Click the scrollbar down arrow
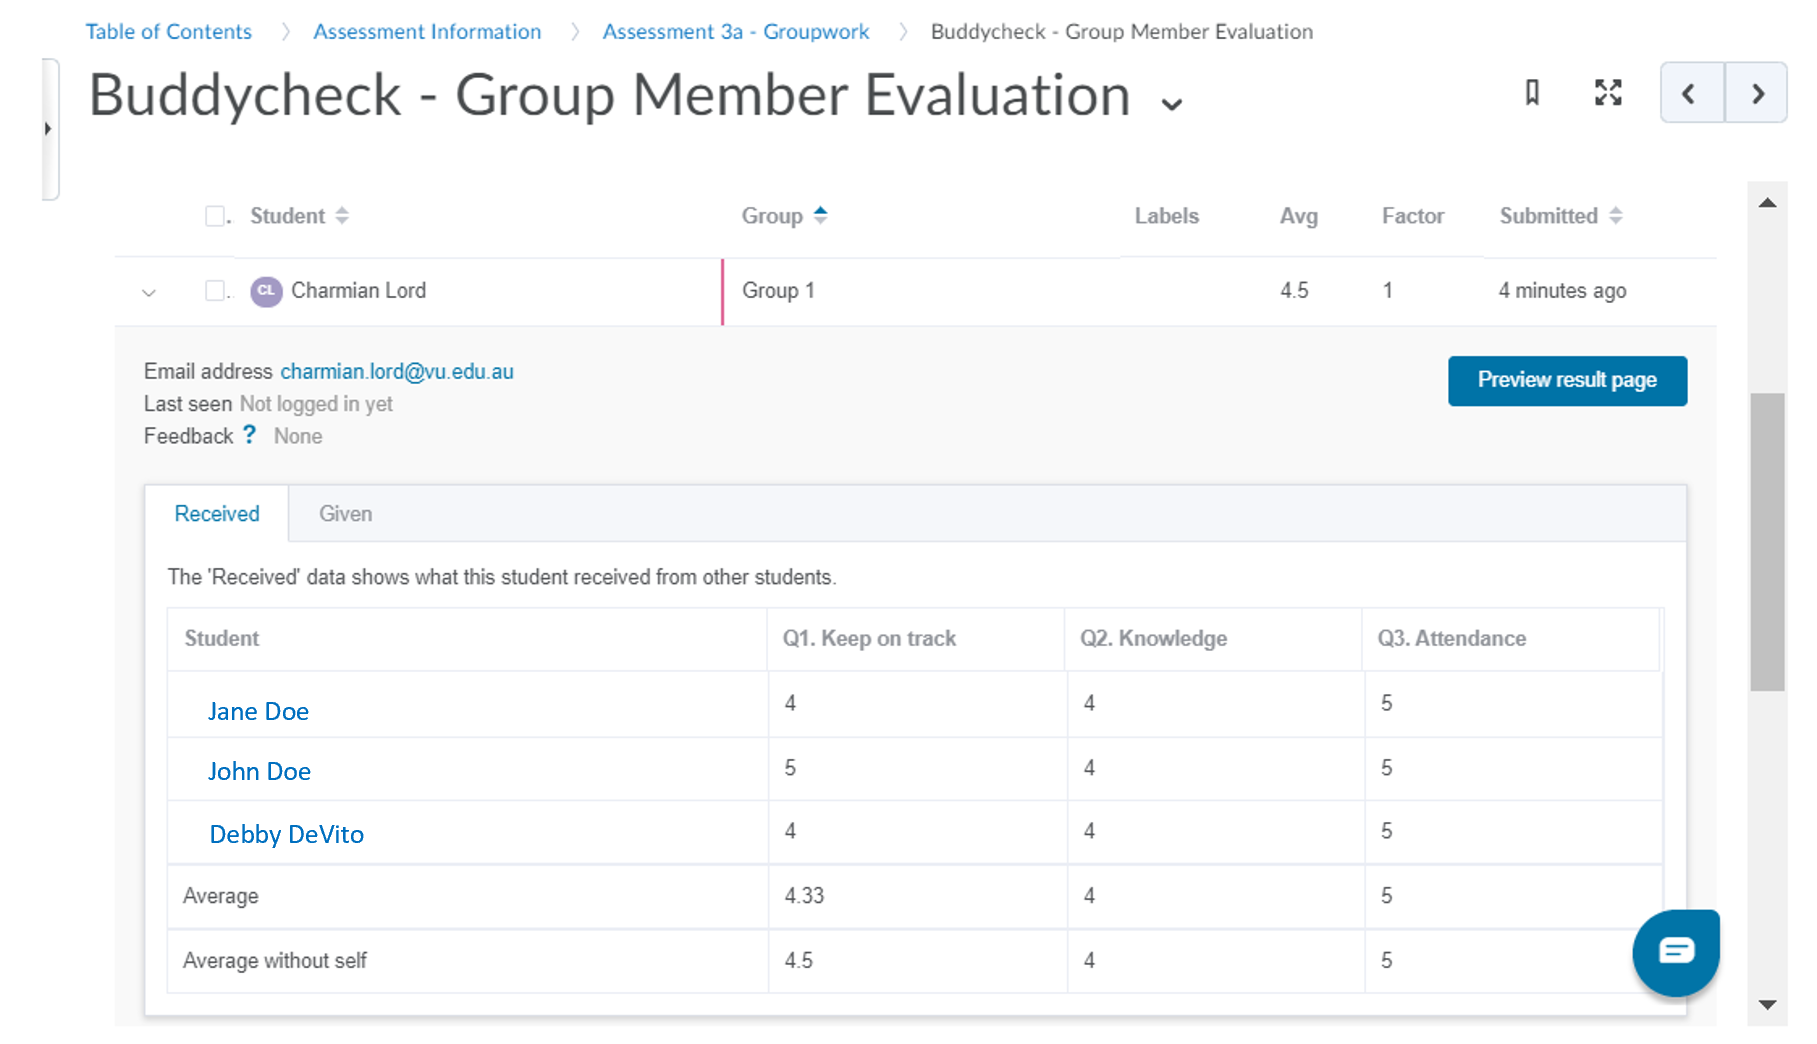Screen dimensions: 1817x1044 1768,1004
